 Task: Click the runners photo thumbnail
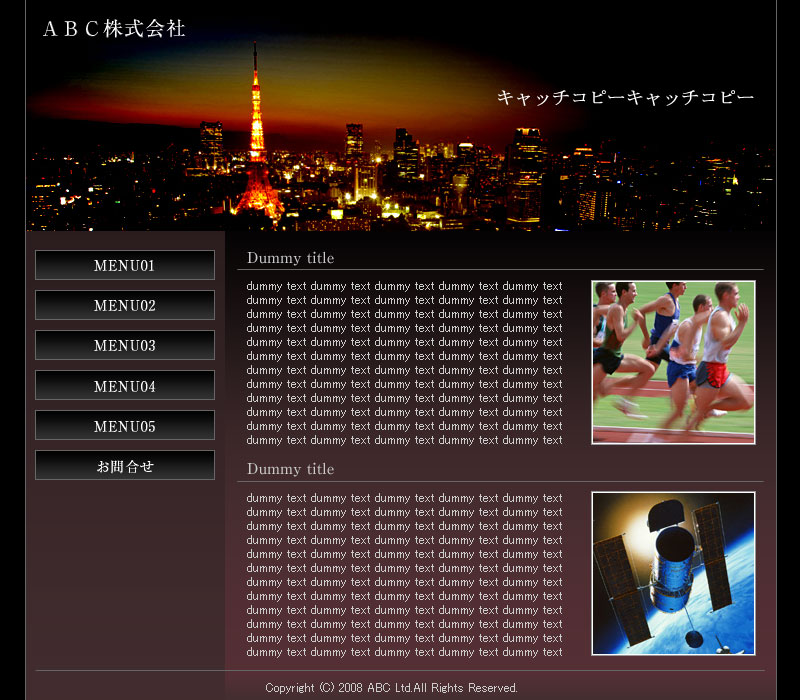[x=673, y=362]
